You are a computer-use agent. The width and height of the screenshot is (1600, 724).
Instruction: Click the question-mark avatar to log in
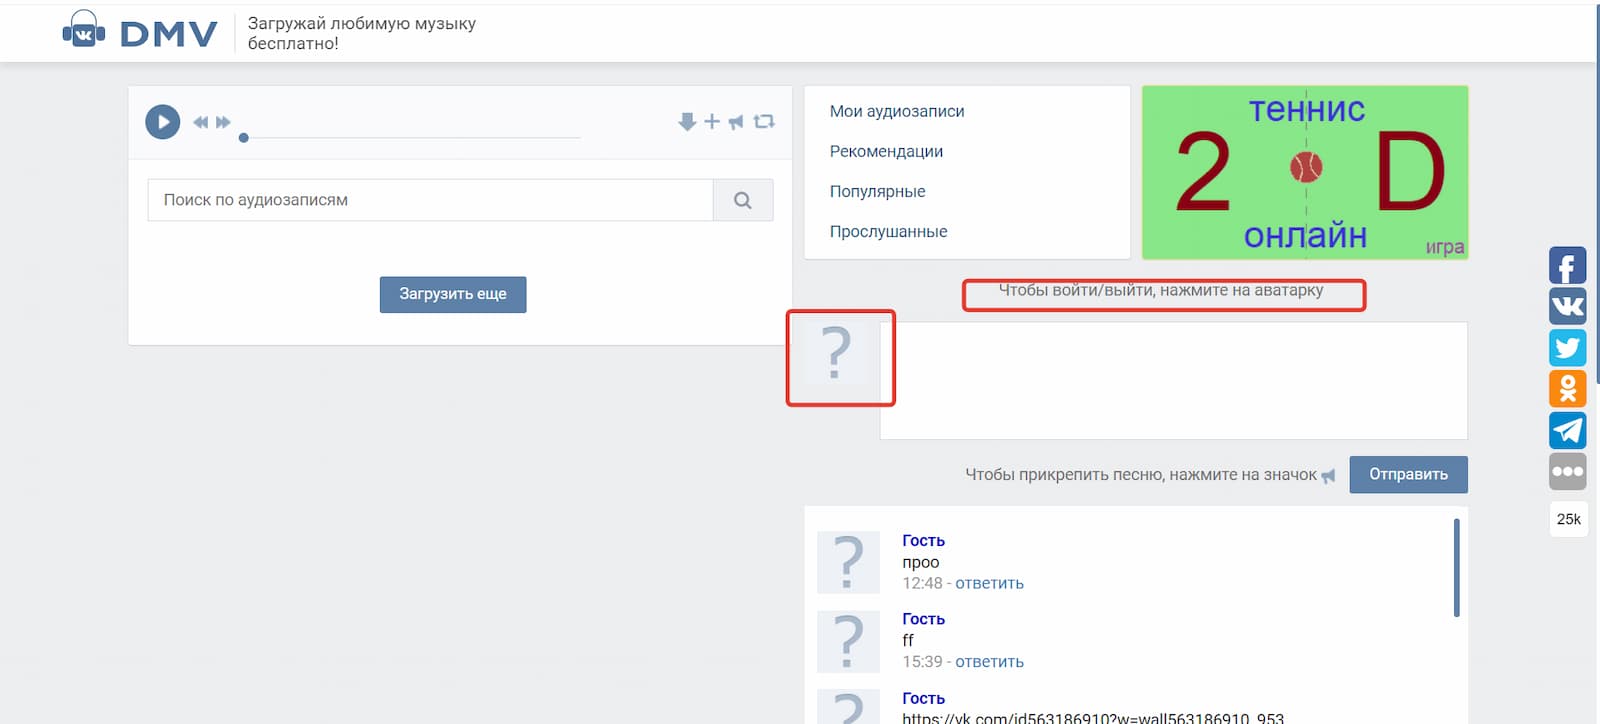(x=836, y=354)
